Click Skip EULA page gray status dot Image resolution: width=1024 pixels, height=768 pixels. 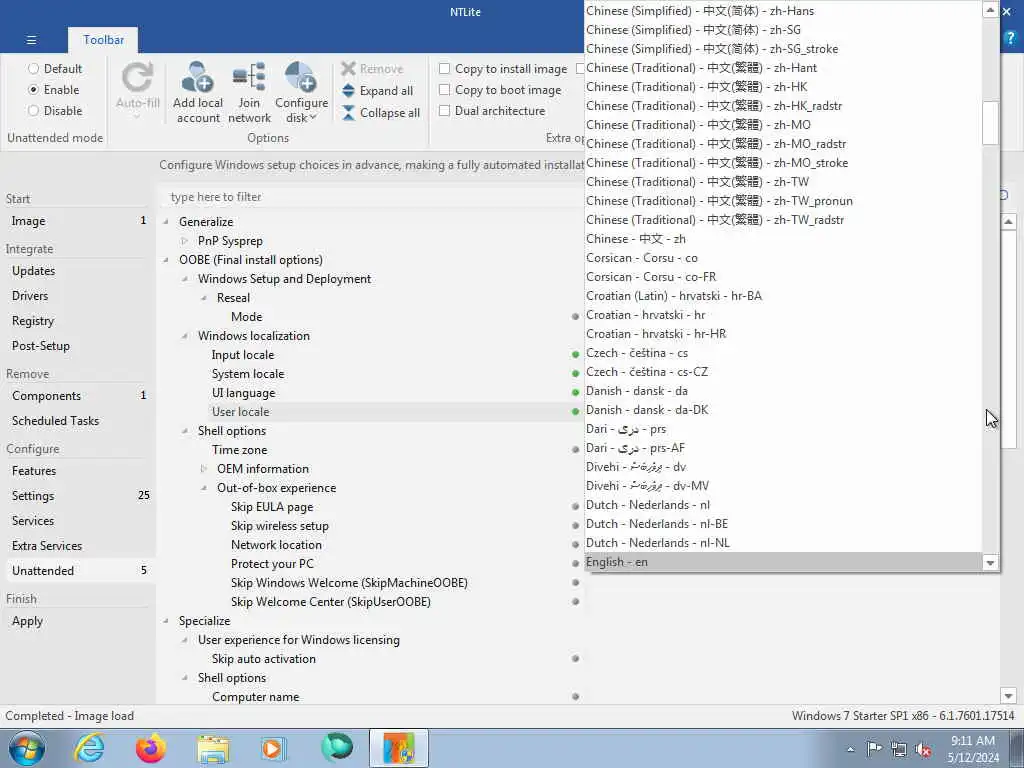[x=575, y=506]
